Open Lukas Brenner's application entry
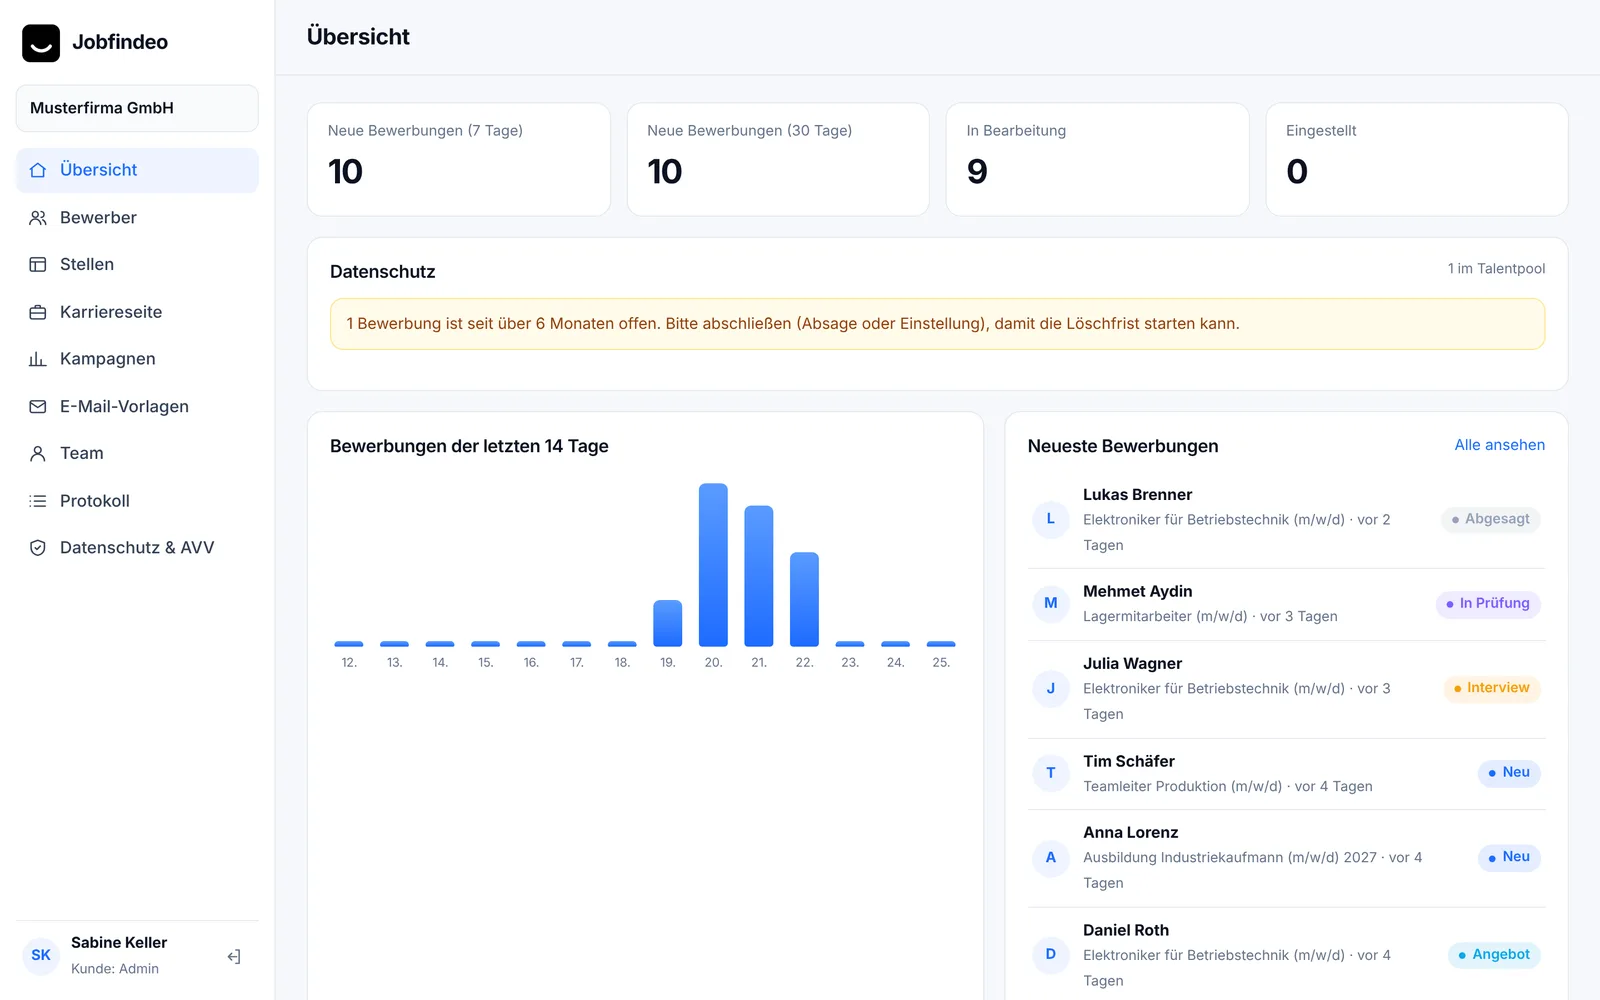This screenshot has height=1000, width=1600. tap(1286, 520)
